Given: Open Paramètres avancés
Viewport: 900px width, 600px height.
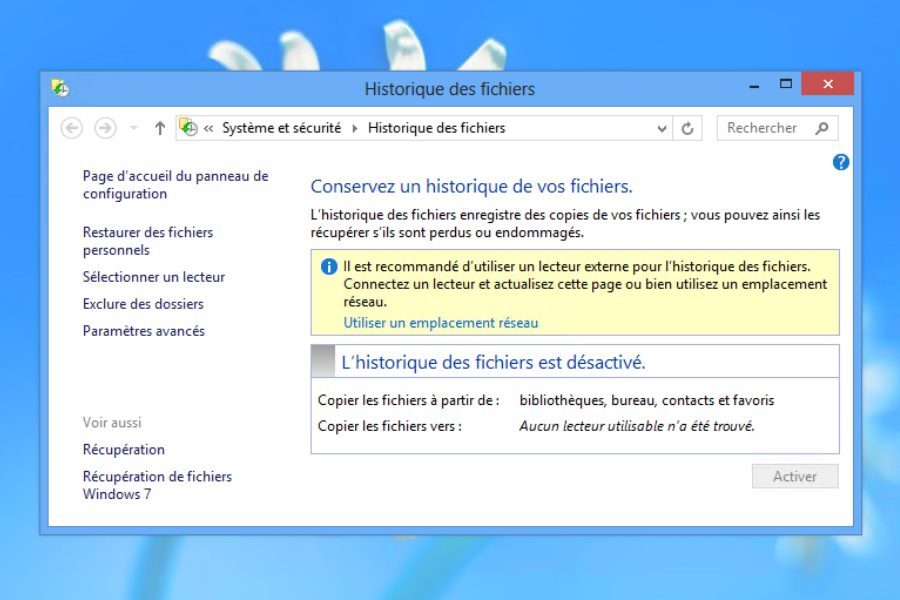Looking at the screenshot, I should [x=143, y=331].
